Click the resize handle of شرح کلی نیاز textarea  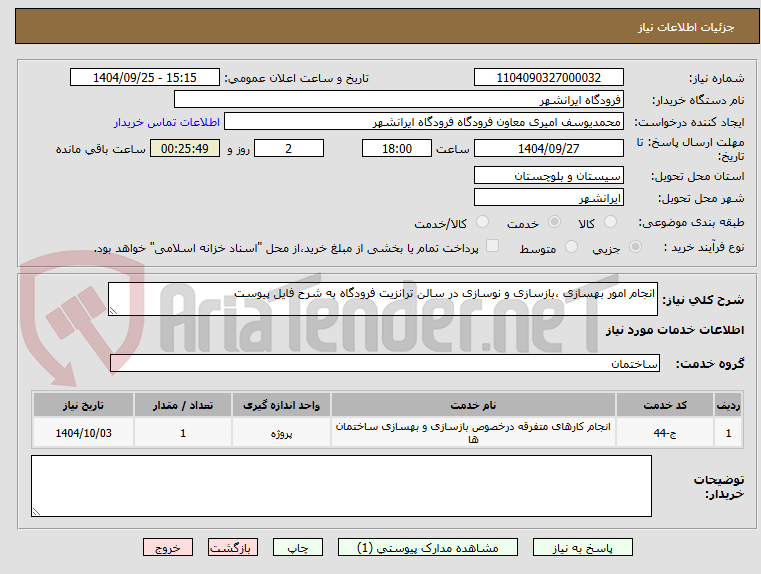click(x=113, y=311)
